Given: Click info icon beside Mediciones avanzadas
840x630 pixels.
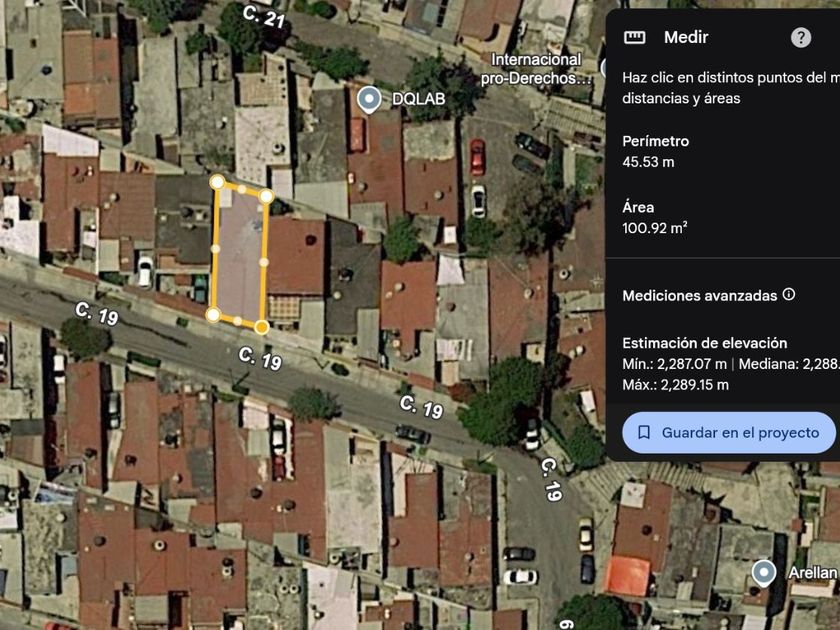Looking at the screenshot, I should pyautogui.click(x=789, y=294).
